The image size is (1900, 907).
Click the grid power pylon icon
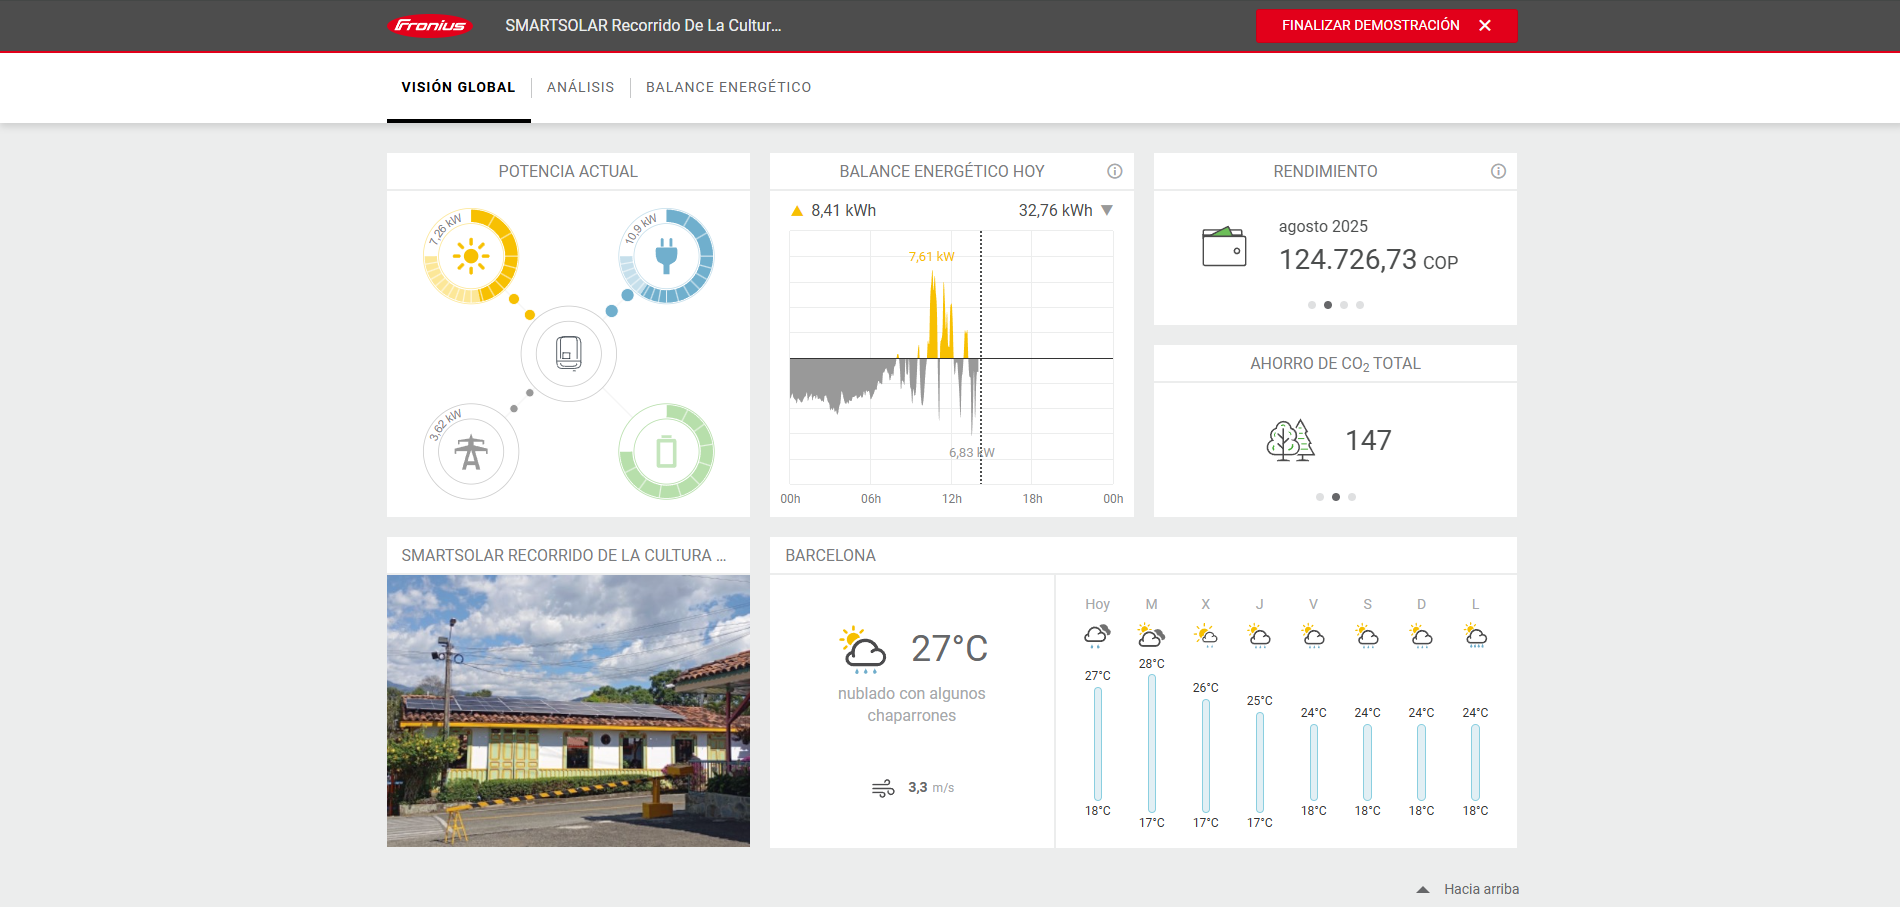coord(471,452)
